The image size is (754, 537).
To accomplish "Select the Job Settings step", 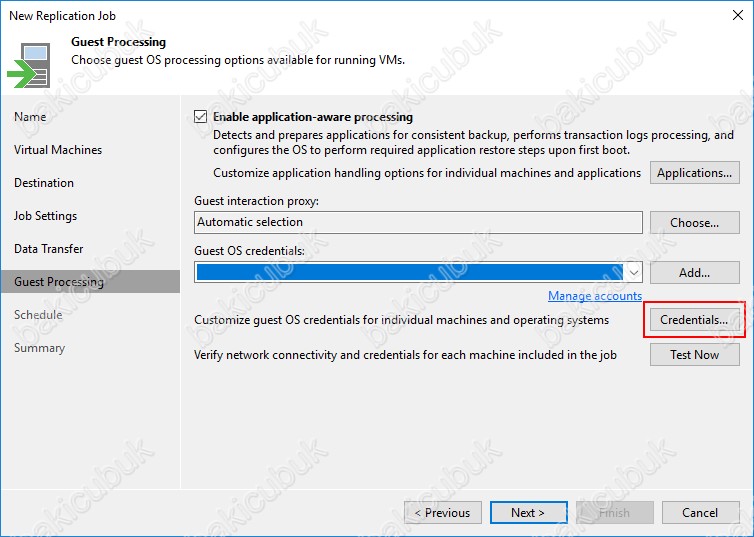I will 46,216.
